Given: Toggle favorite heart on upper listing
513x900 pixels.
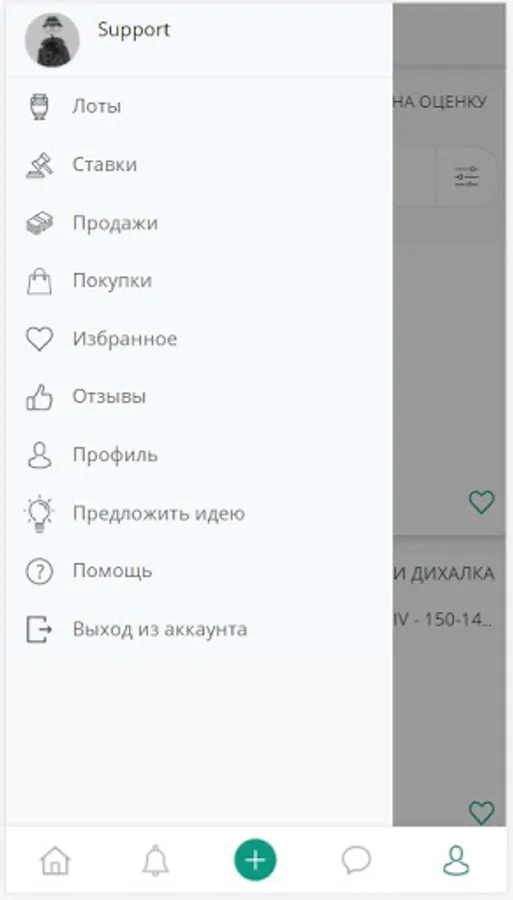Looking at the screenshot, I should point(481,502).
